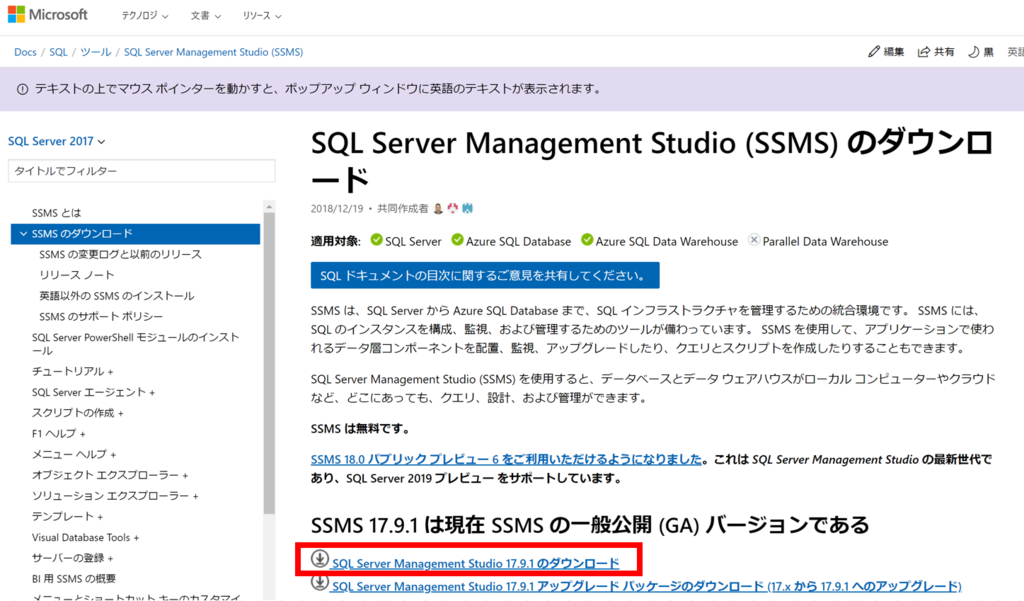Image resolution: width=1024 pixels, height=601 pixels.
Task: Click the first contributor avatar
Action: point(438,208)
